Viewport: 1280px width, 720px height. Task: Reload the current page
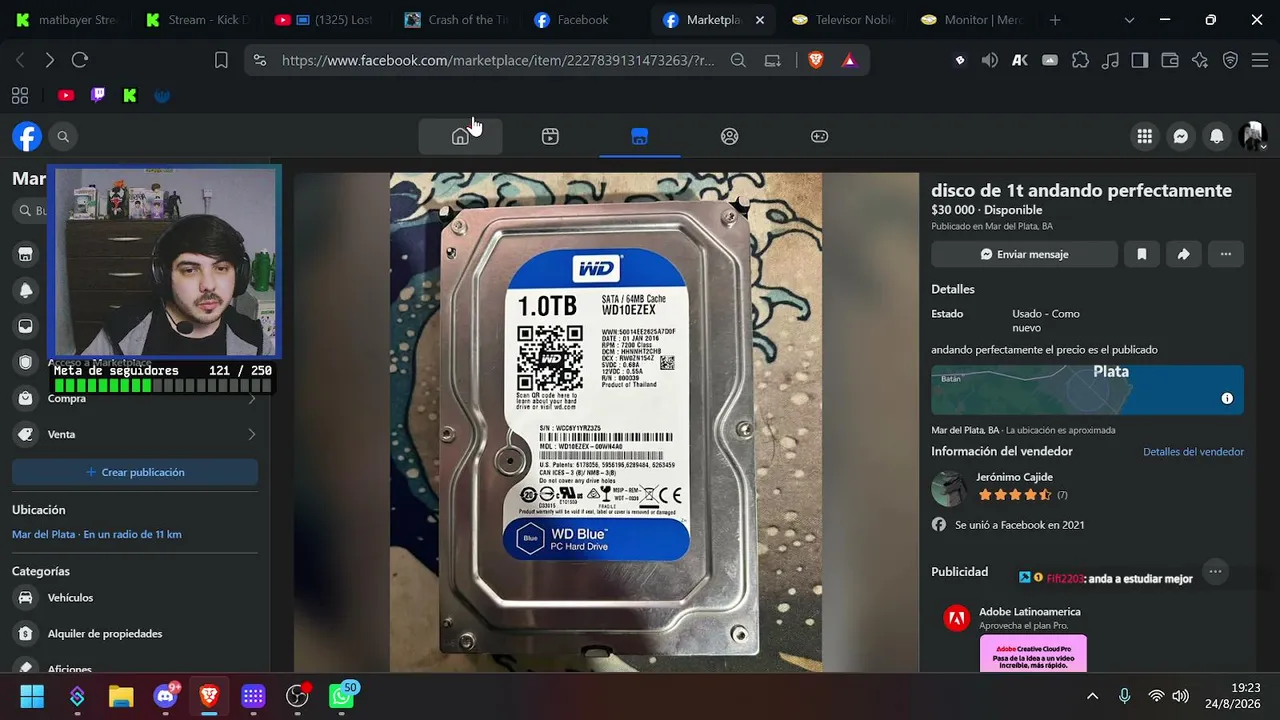tap(80, 60)
